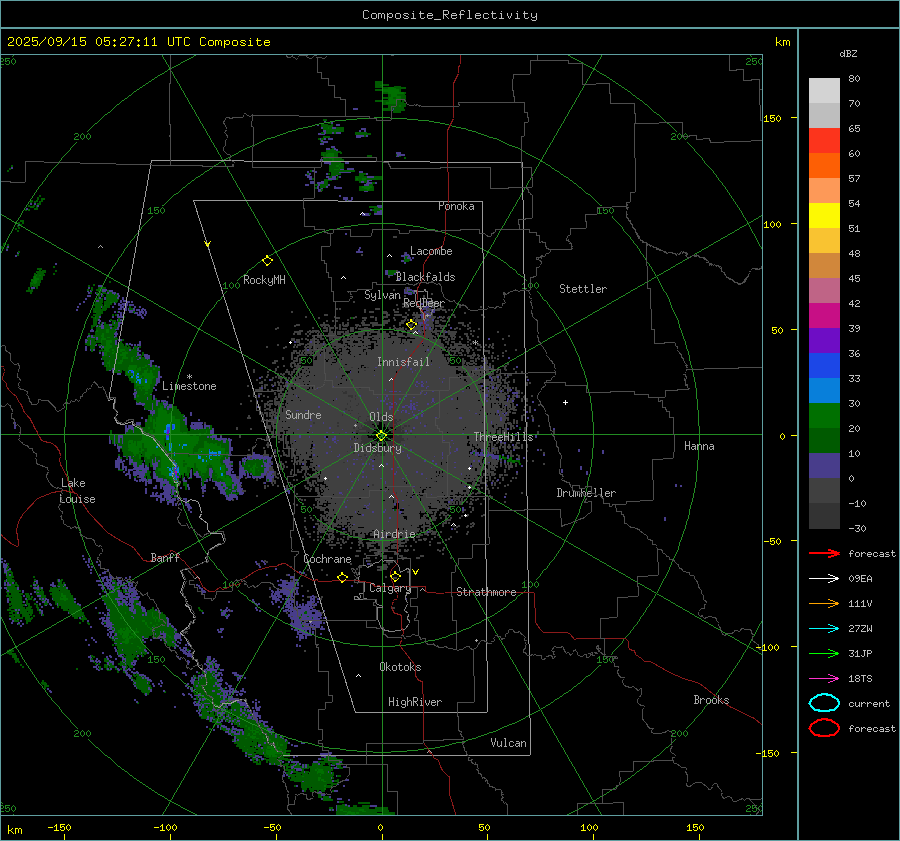Click the Okotoks city label

pos(400,666)
